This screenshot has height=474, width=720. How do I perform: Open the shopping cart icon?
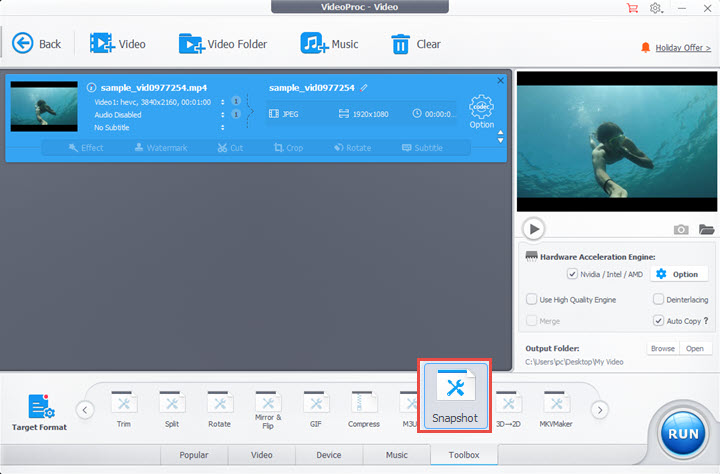point(632,8)
